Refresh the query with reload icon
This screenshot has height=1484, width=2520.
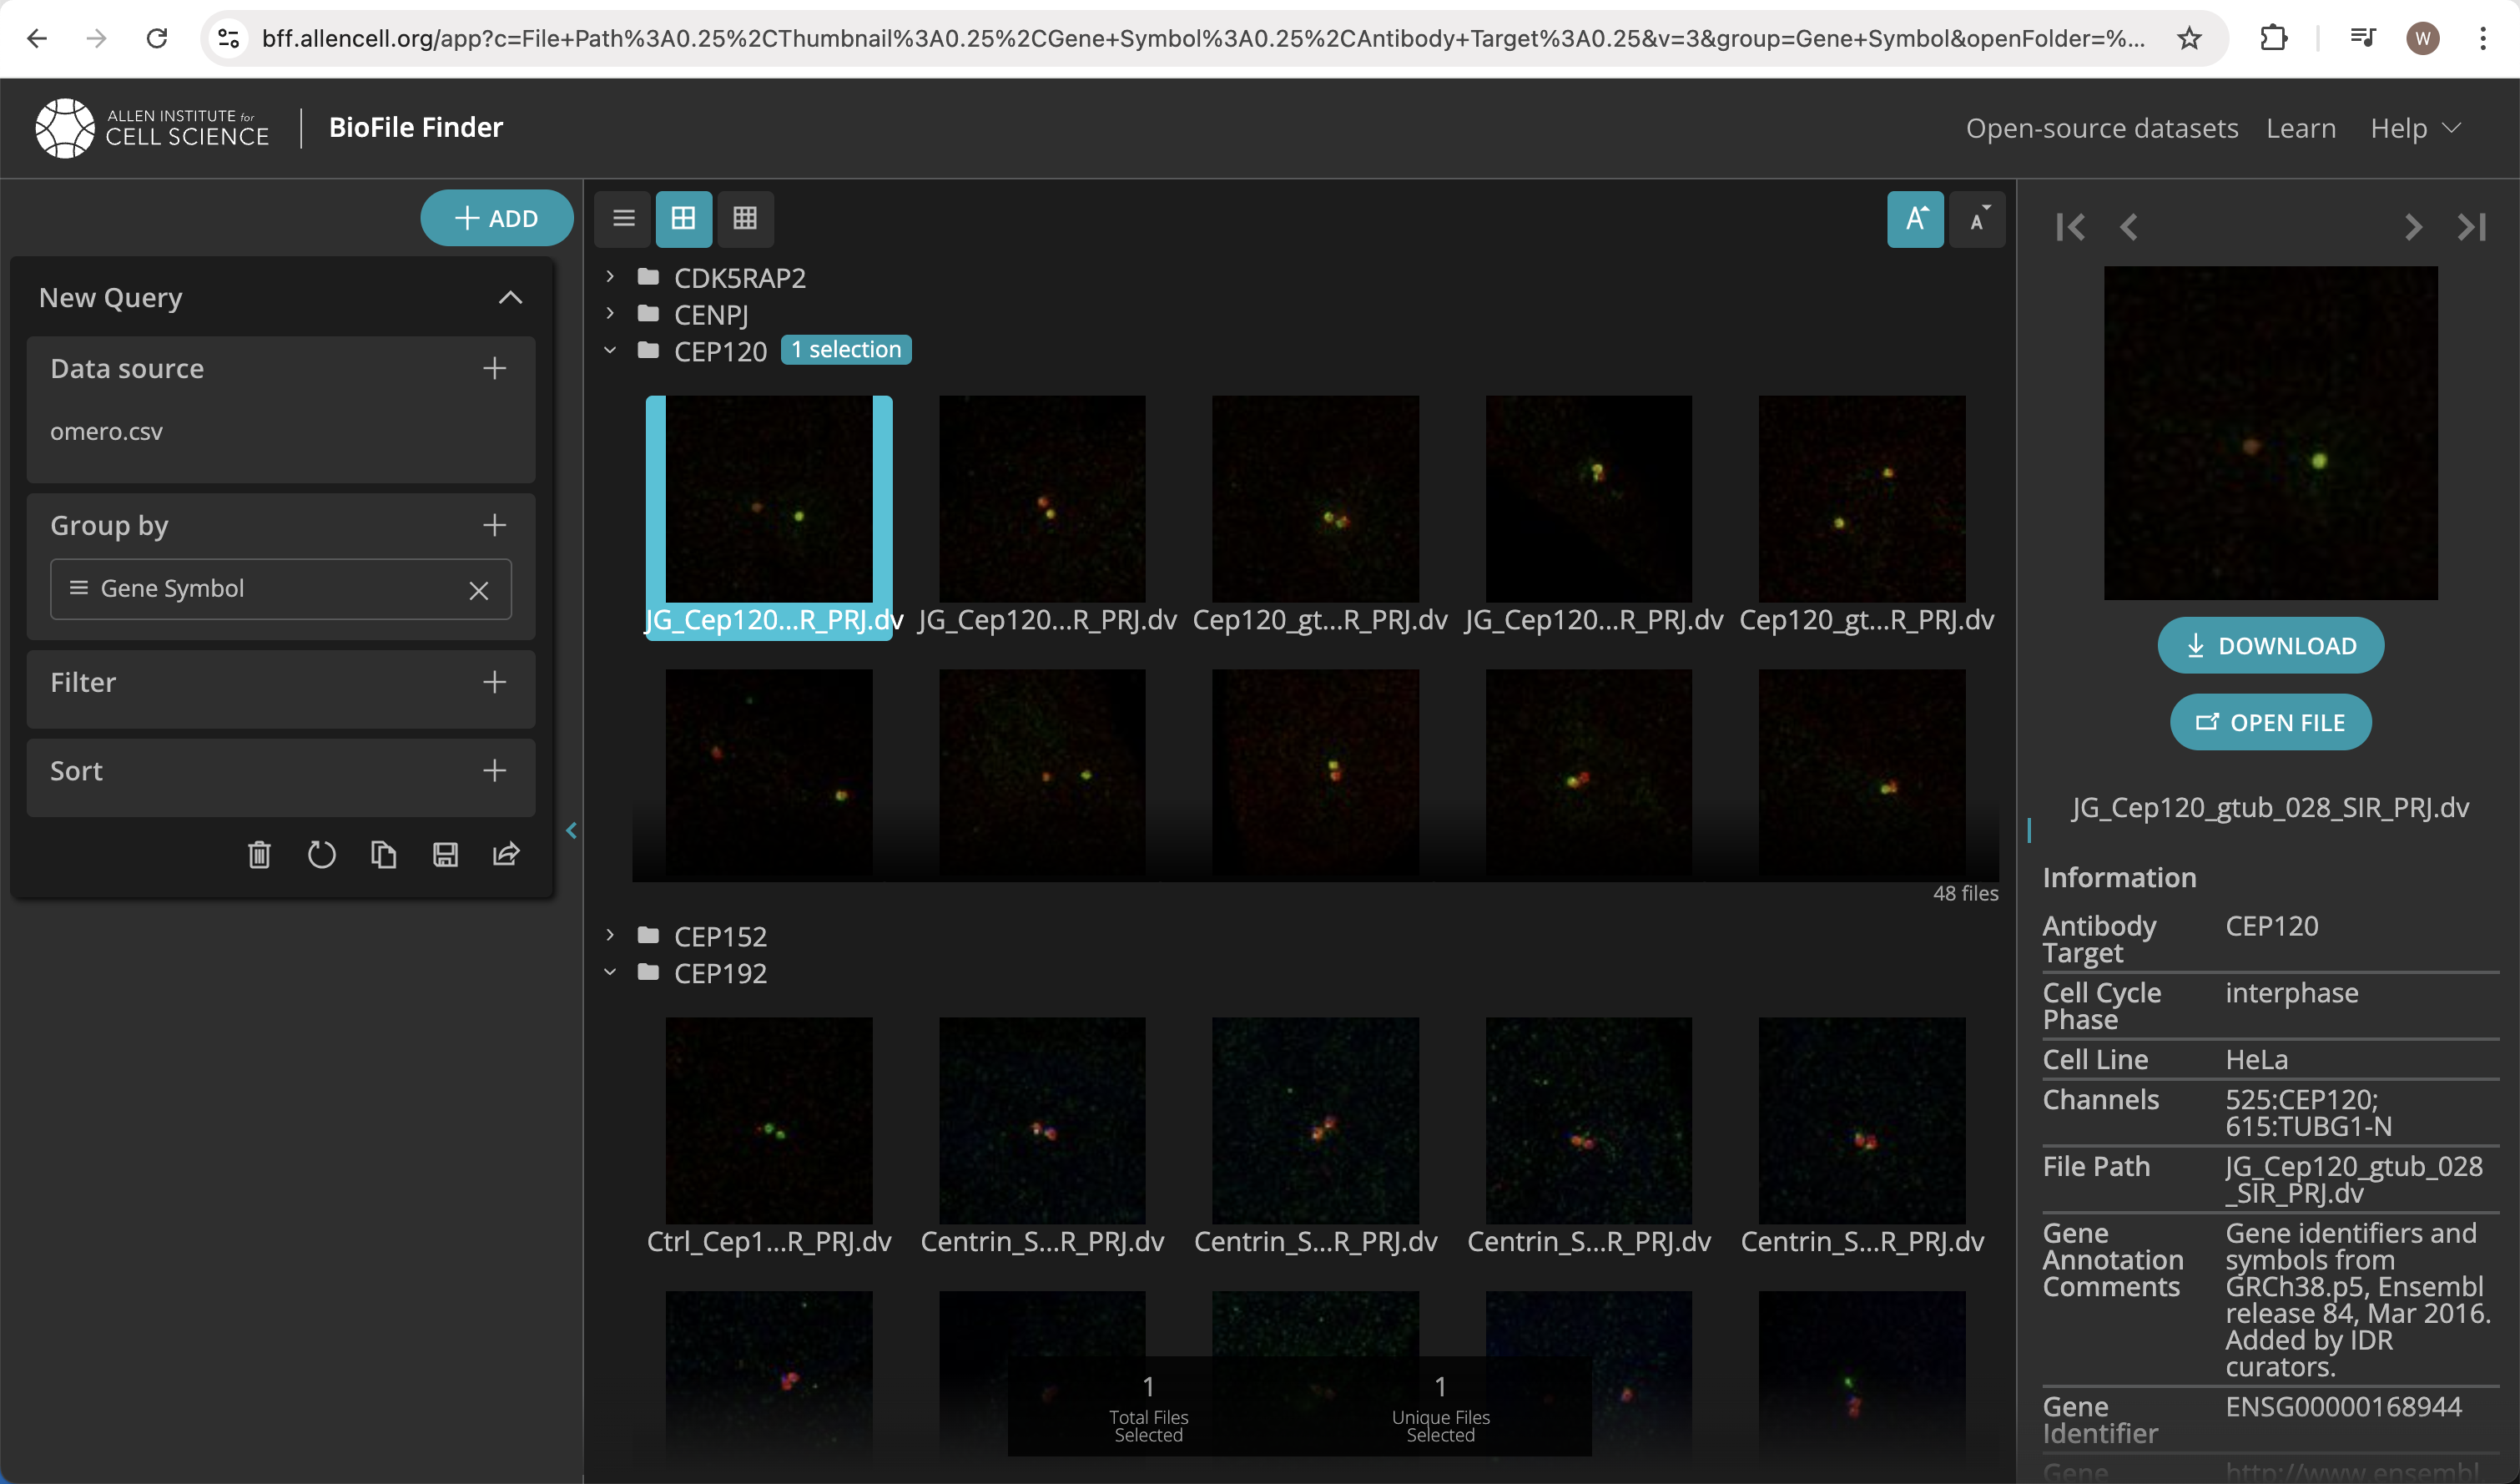point(321,854)
